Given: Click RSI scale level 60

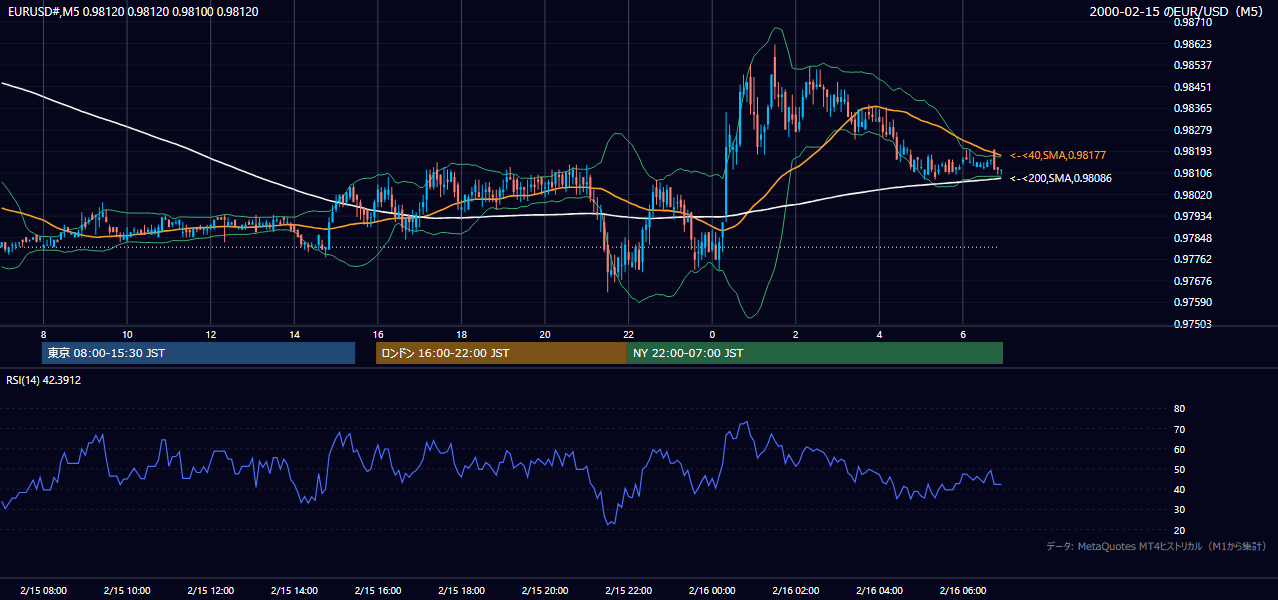Looking at the screenshot, I should 1180,449.
